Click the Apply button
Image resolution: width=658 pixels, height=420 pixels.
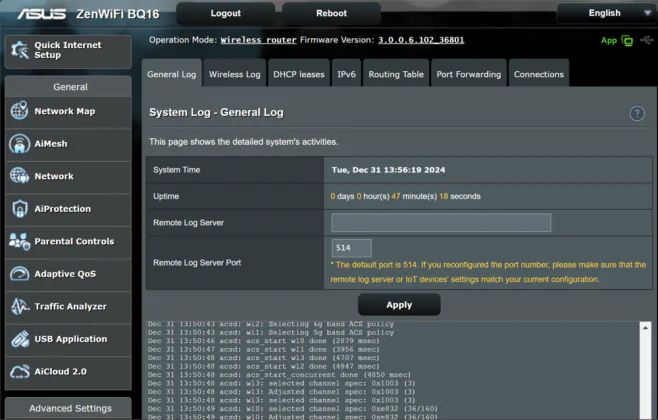(399, 305)
